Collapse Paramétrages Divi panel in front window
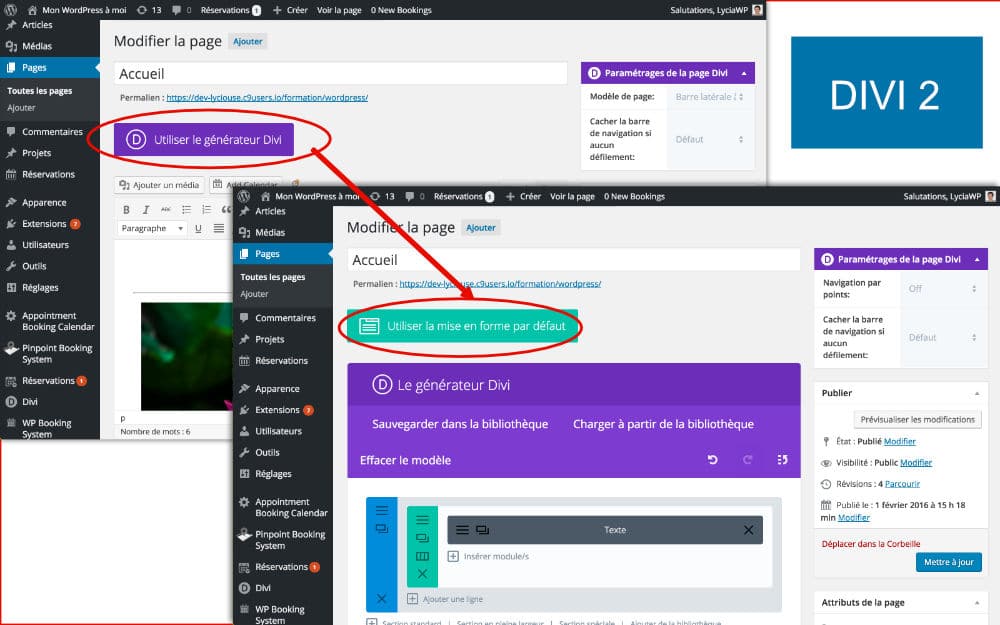Image resolution: width=1000 pixels, height=625 pixels. click(977, 260)
